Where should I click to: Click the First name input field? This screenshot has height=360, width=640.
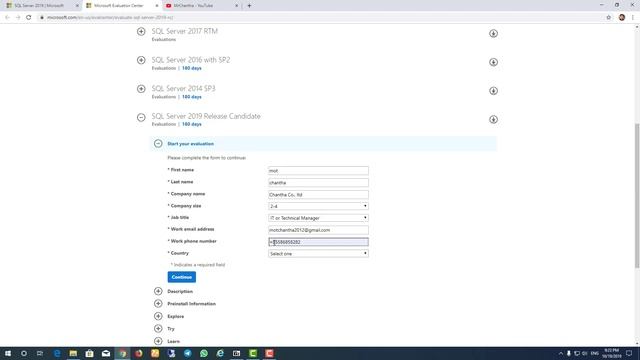(318, 171)
